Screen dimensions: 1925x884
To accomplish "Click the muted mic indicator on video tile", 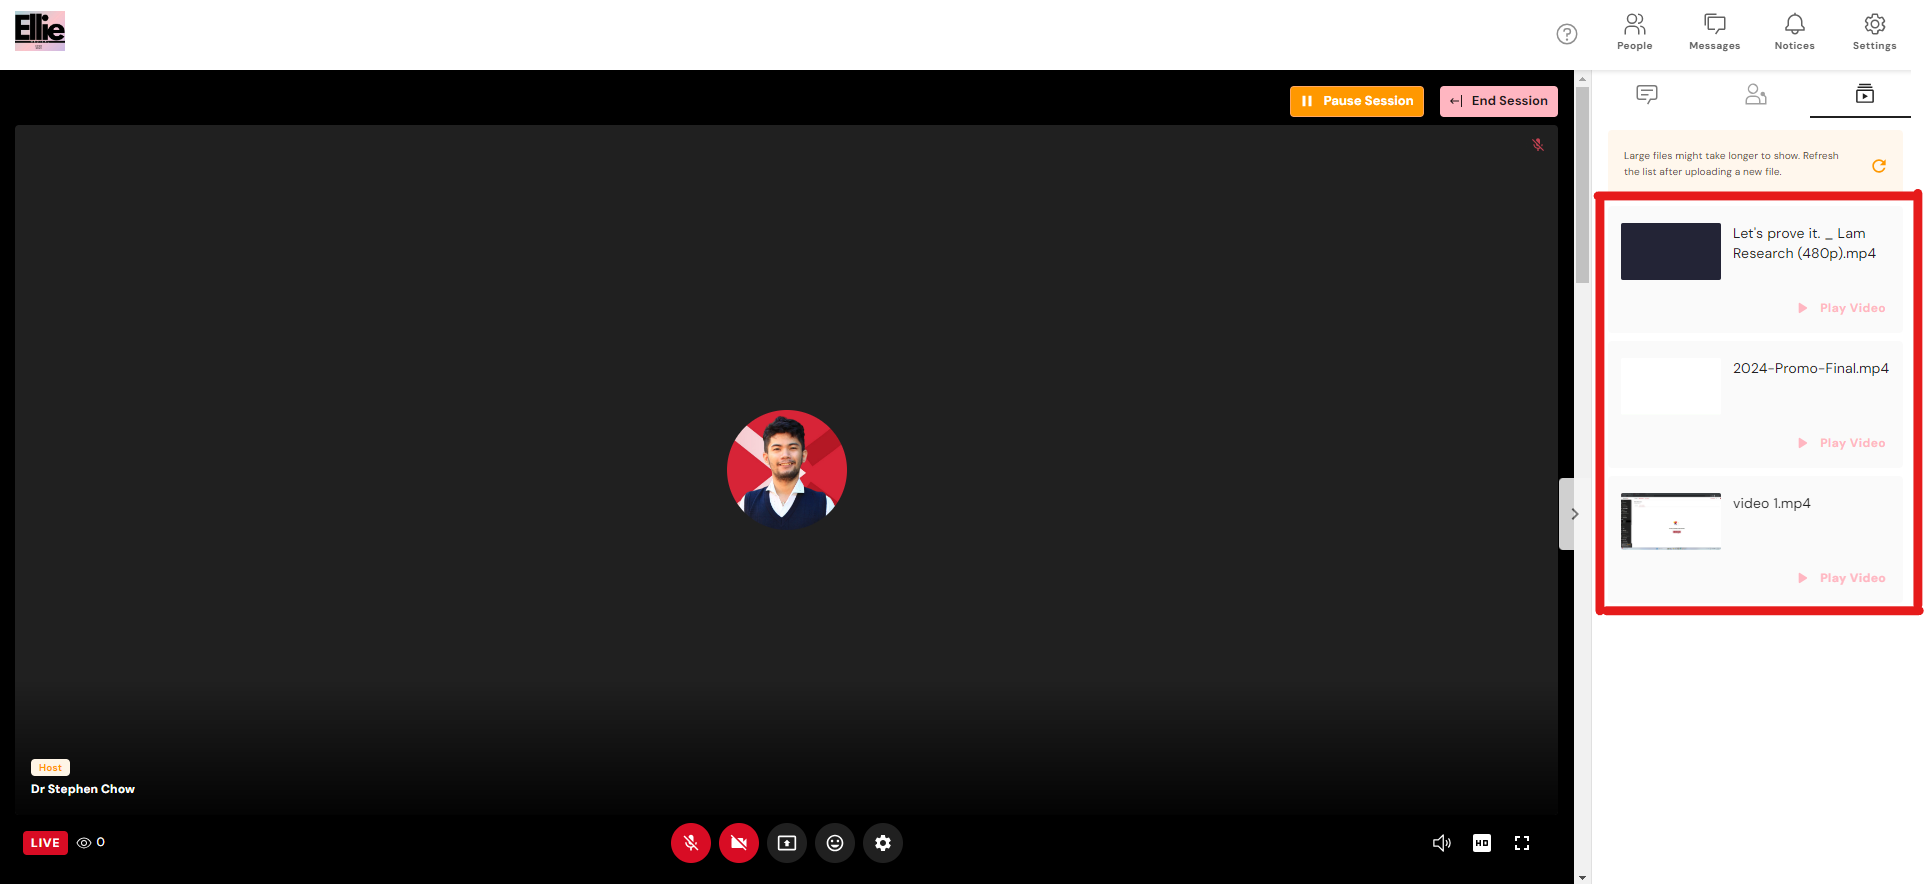I will pyautogui.click(x=1538, y=145).
